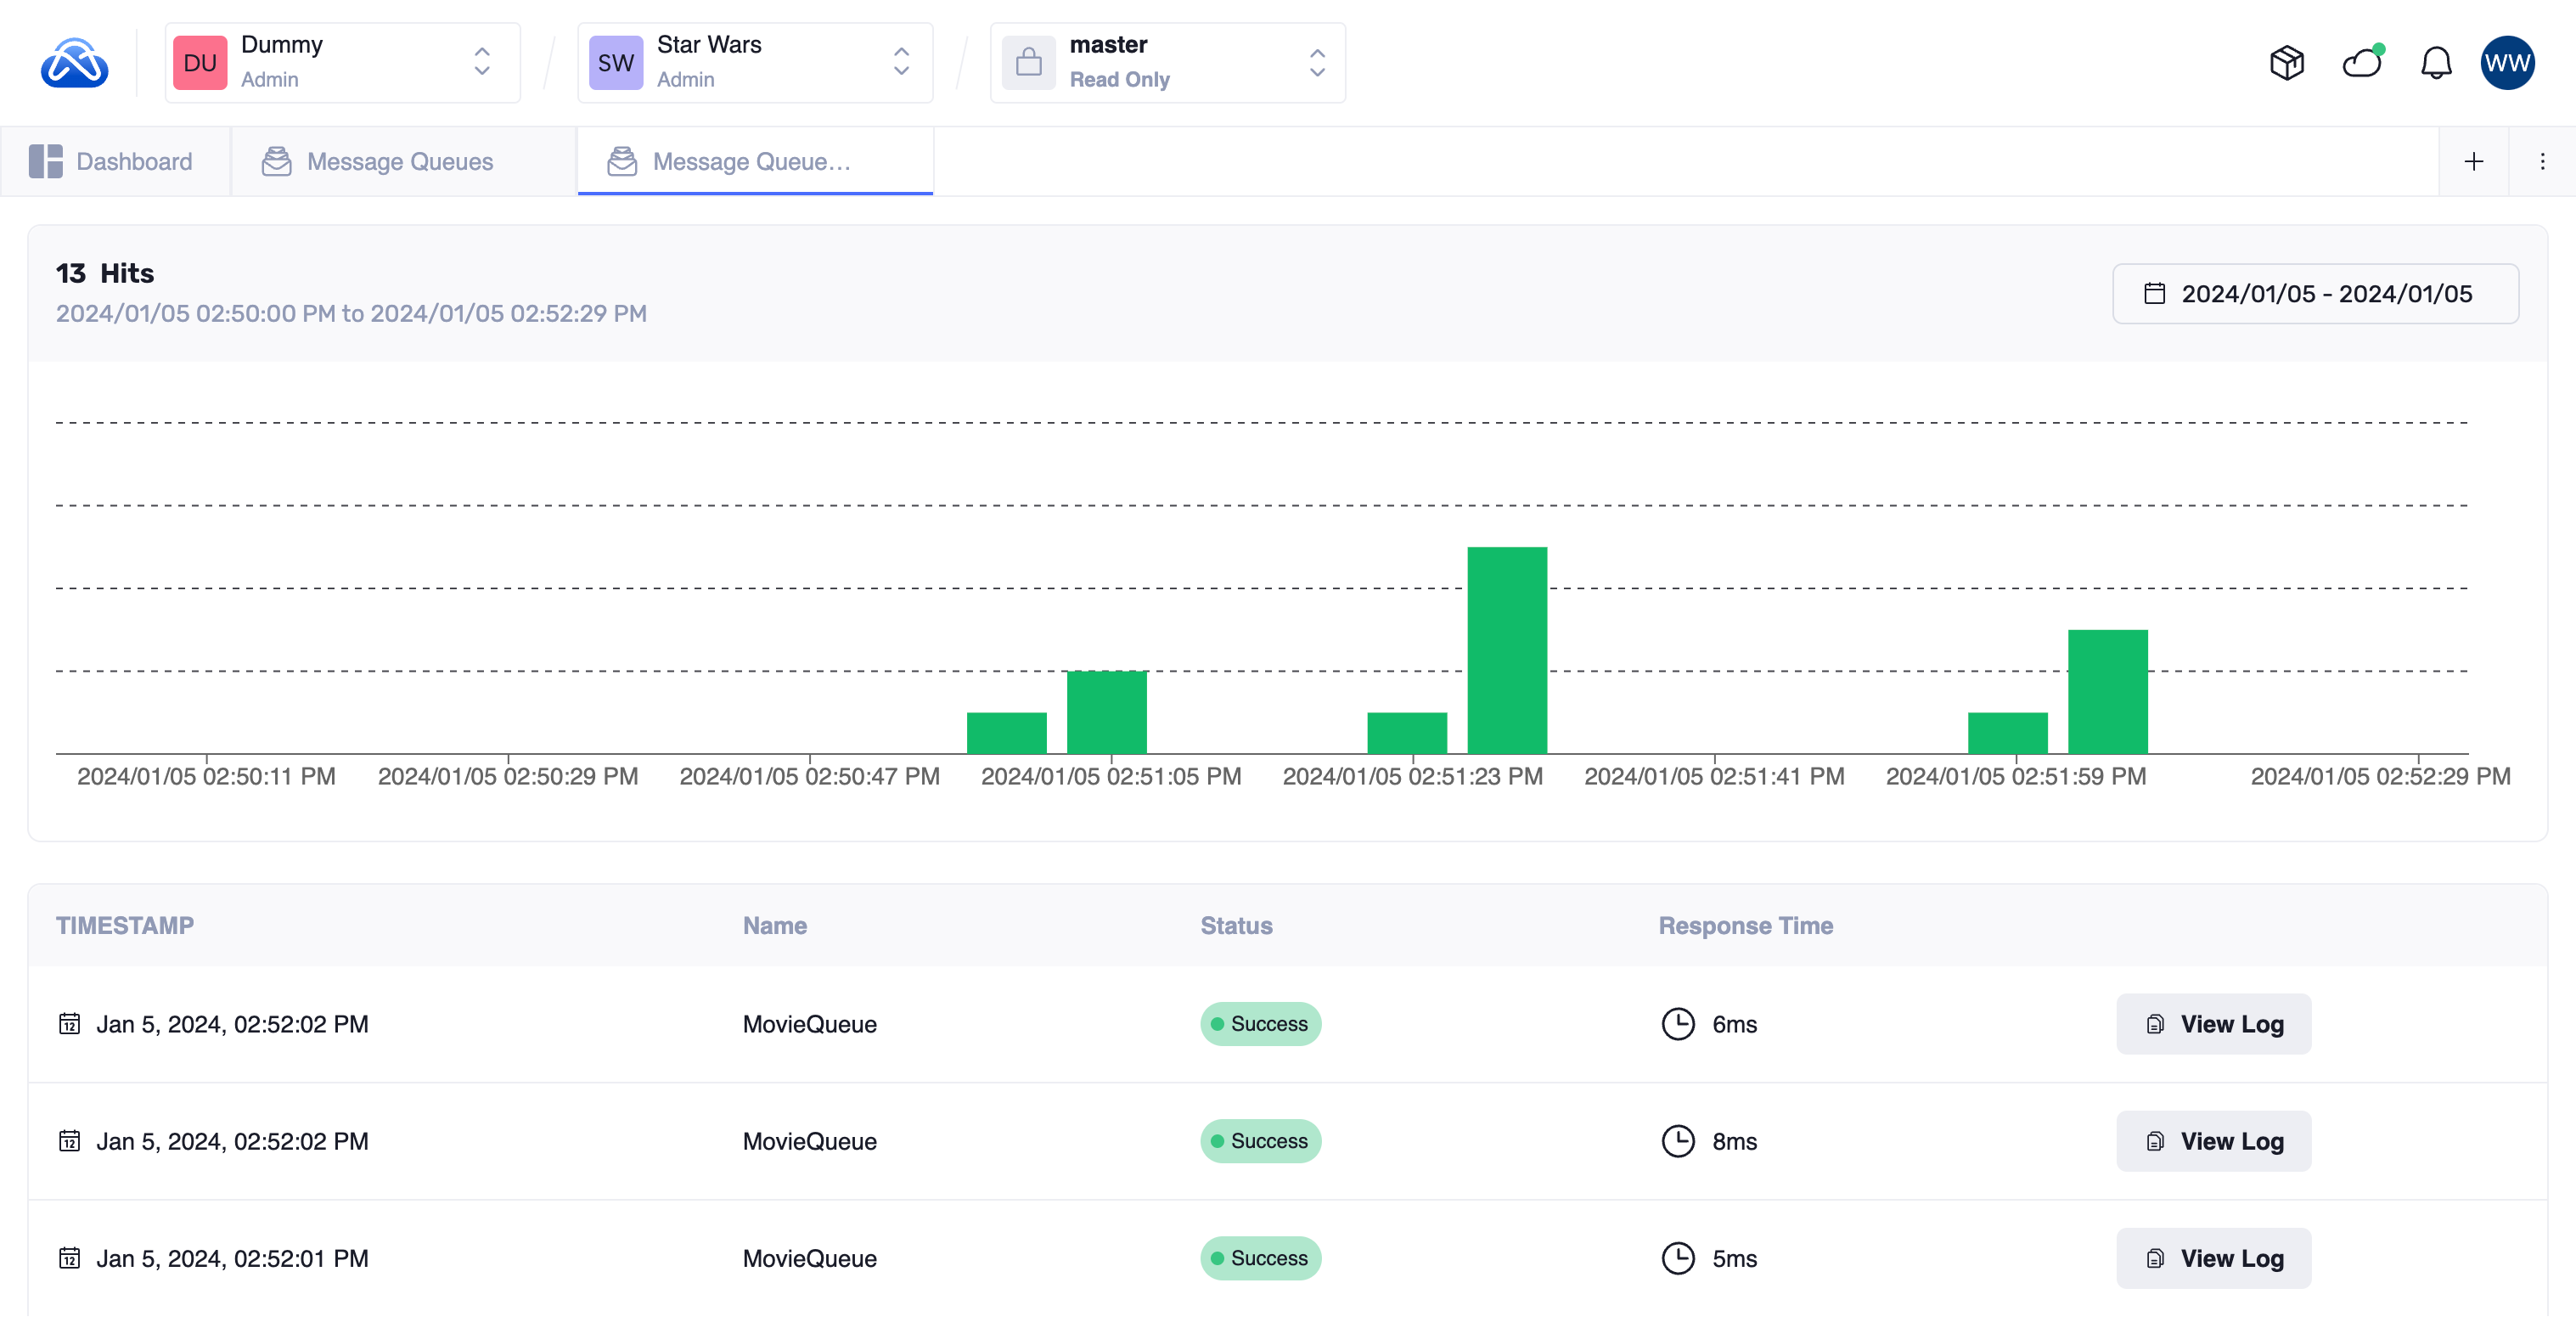This screenshot has height=1328, width=2576.
Task: Expand the master branch dropdown
Action: [1317, 63]
